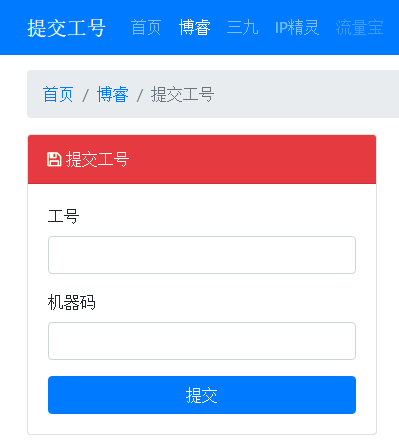Screen dimensions: 399x441
Task: Open the IP精灵 navigation item
Action: click(297, 27)
